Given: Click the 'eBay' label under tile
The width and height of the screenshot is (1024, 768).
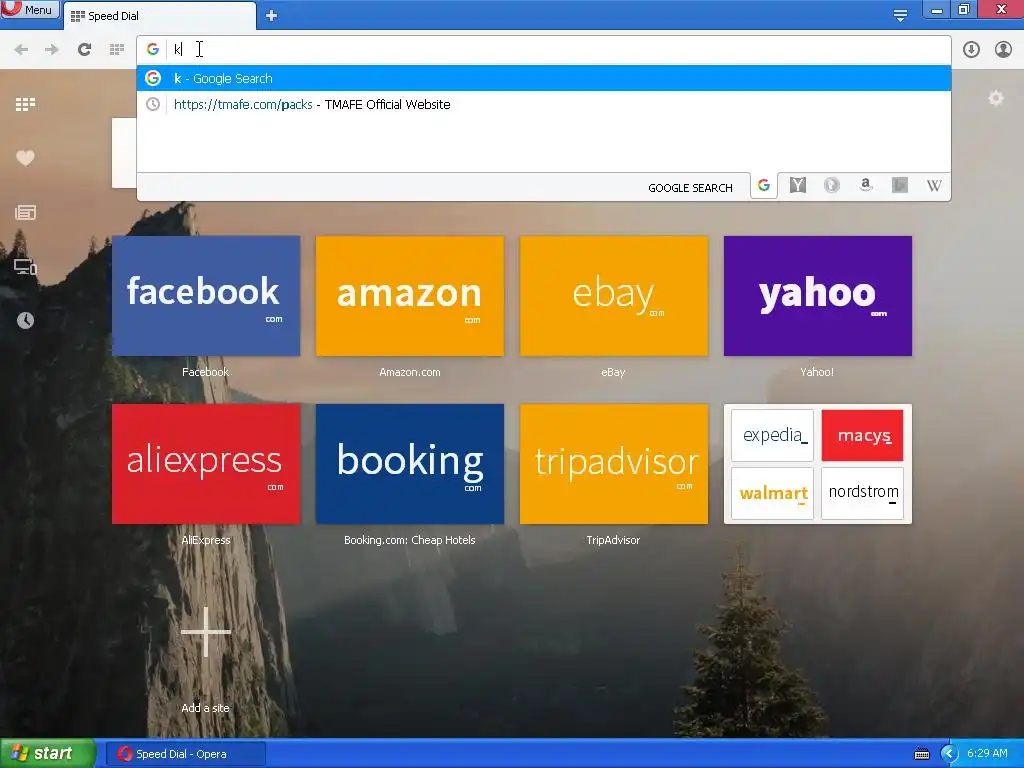Looking at the screenshot, I should click(613, 372).
